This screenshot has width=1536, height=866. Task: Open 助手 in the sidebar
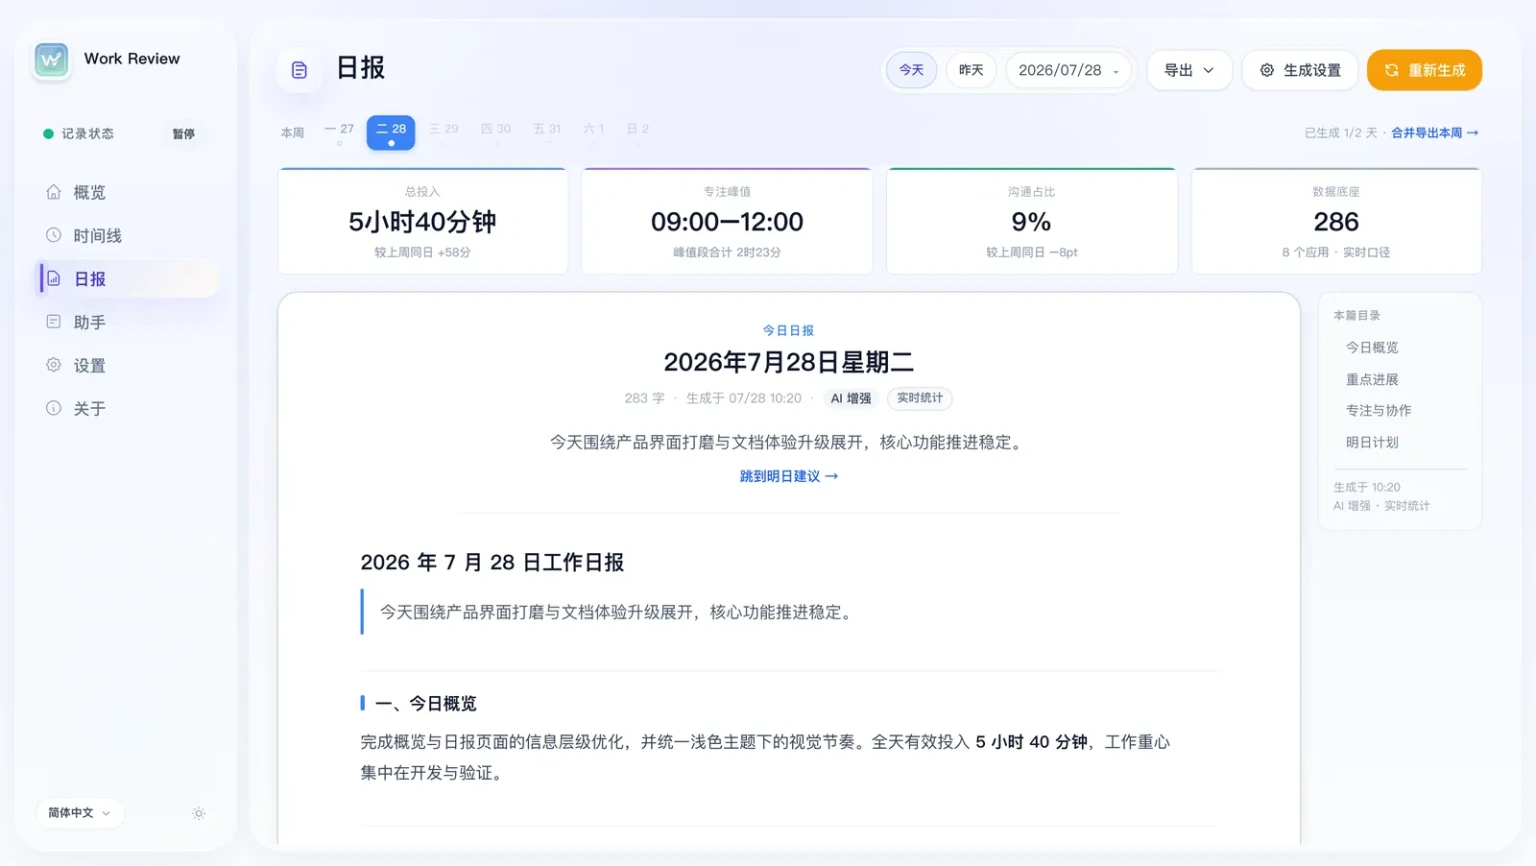(x=128, y=322)
